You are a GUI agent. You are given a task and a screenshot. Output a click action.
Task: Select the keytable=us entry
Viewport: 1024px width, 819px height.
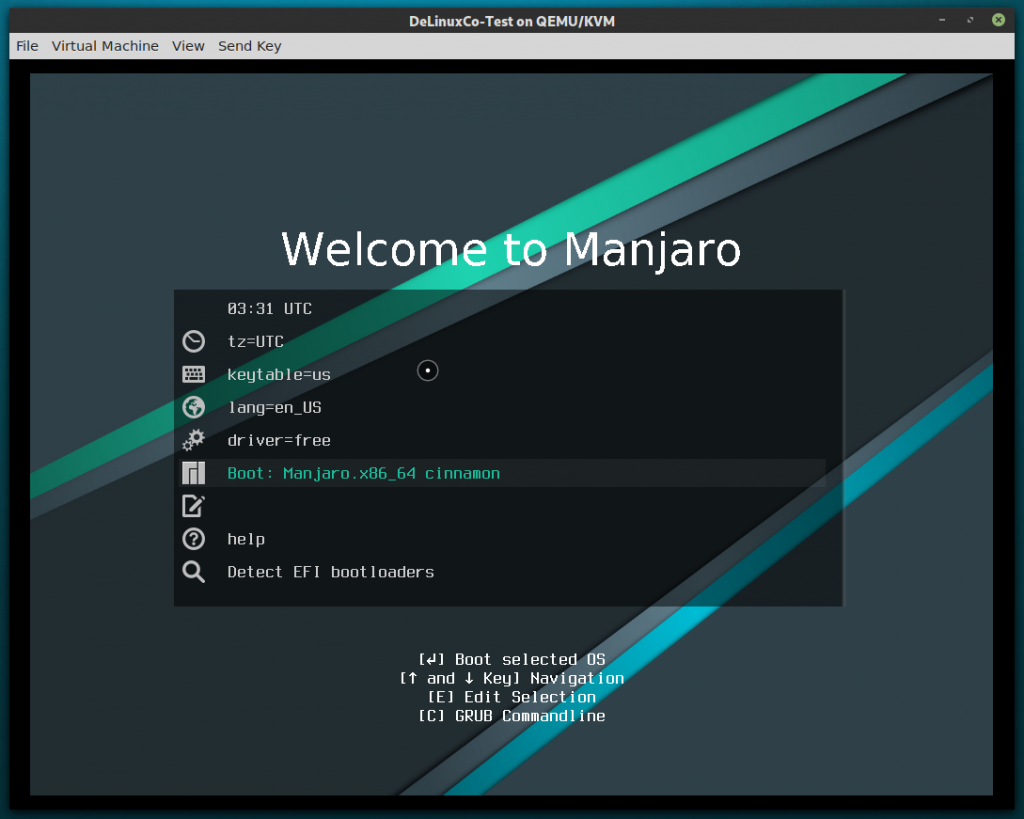click(x=278, y=374)
